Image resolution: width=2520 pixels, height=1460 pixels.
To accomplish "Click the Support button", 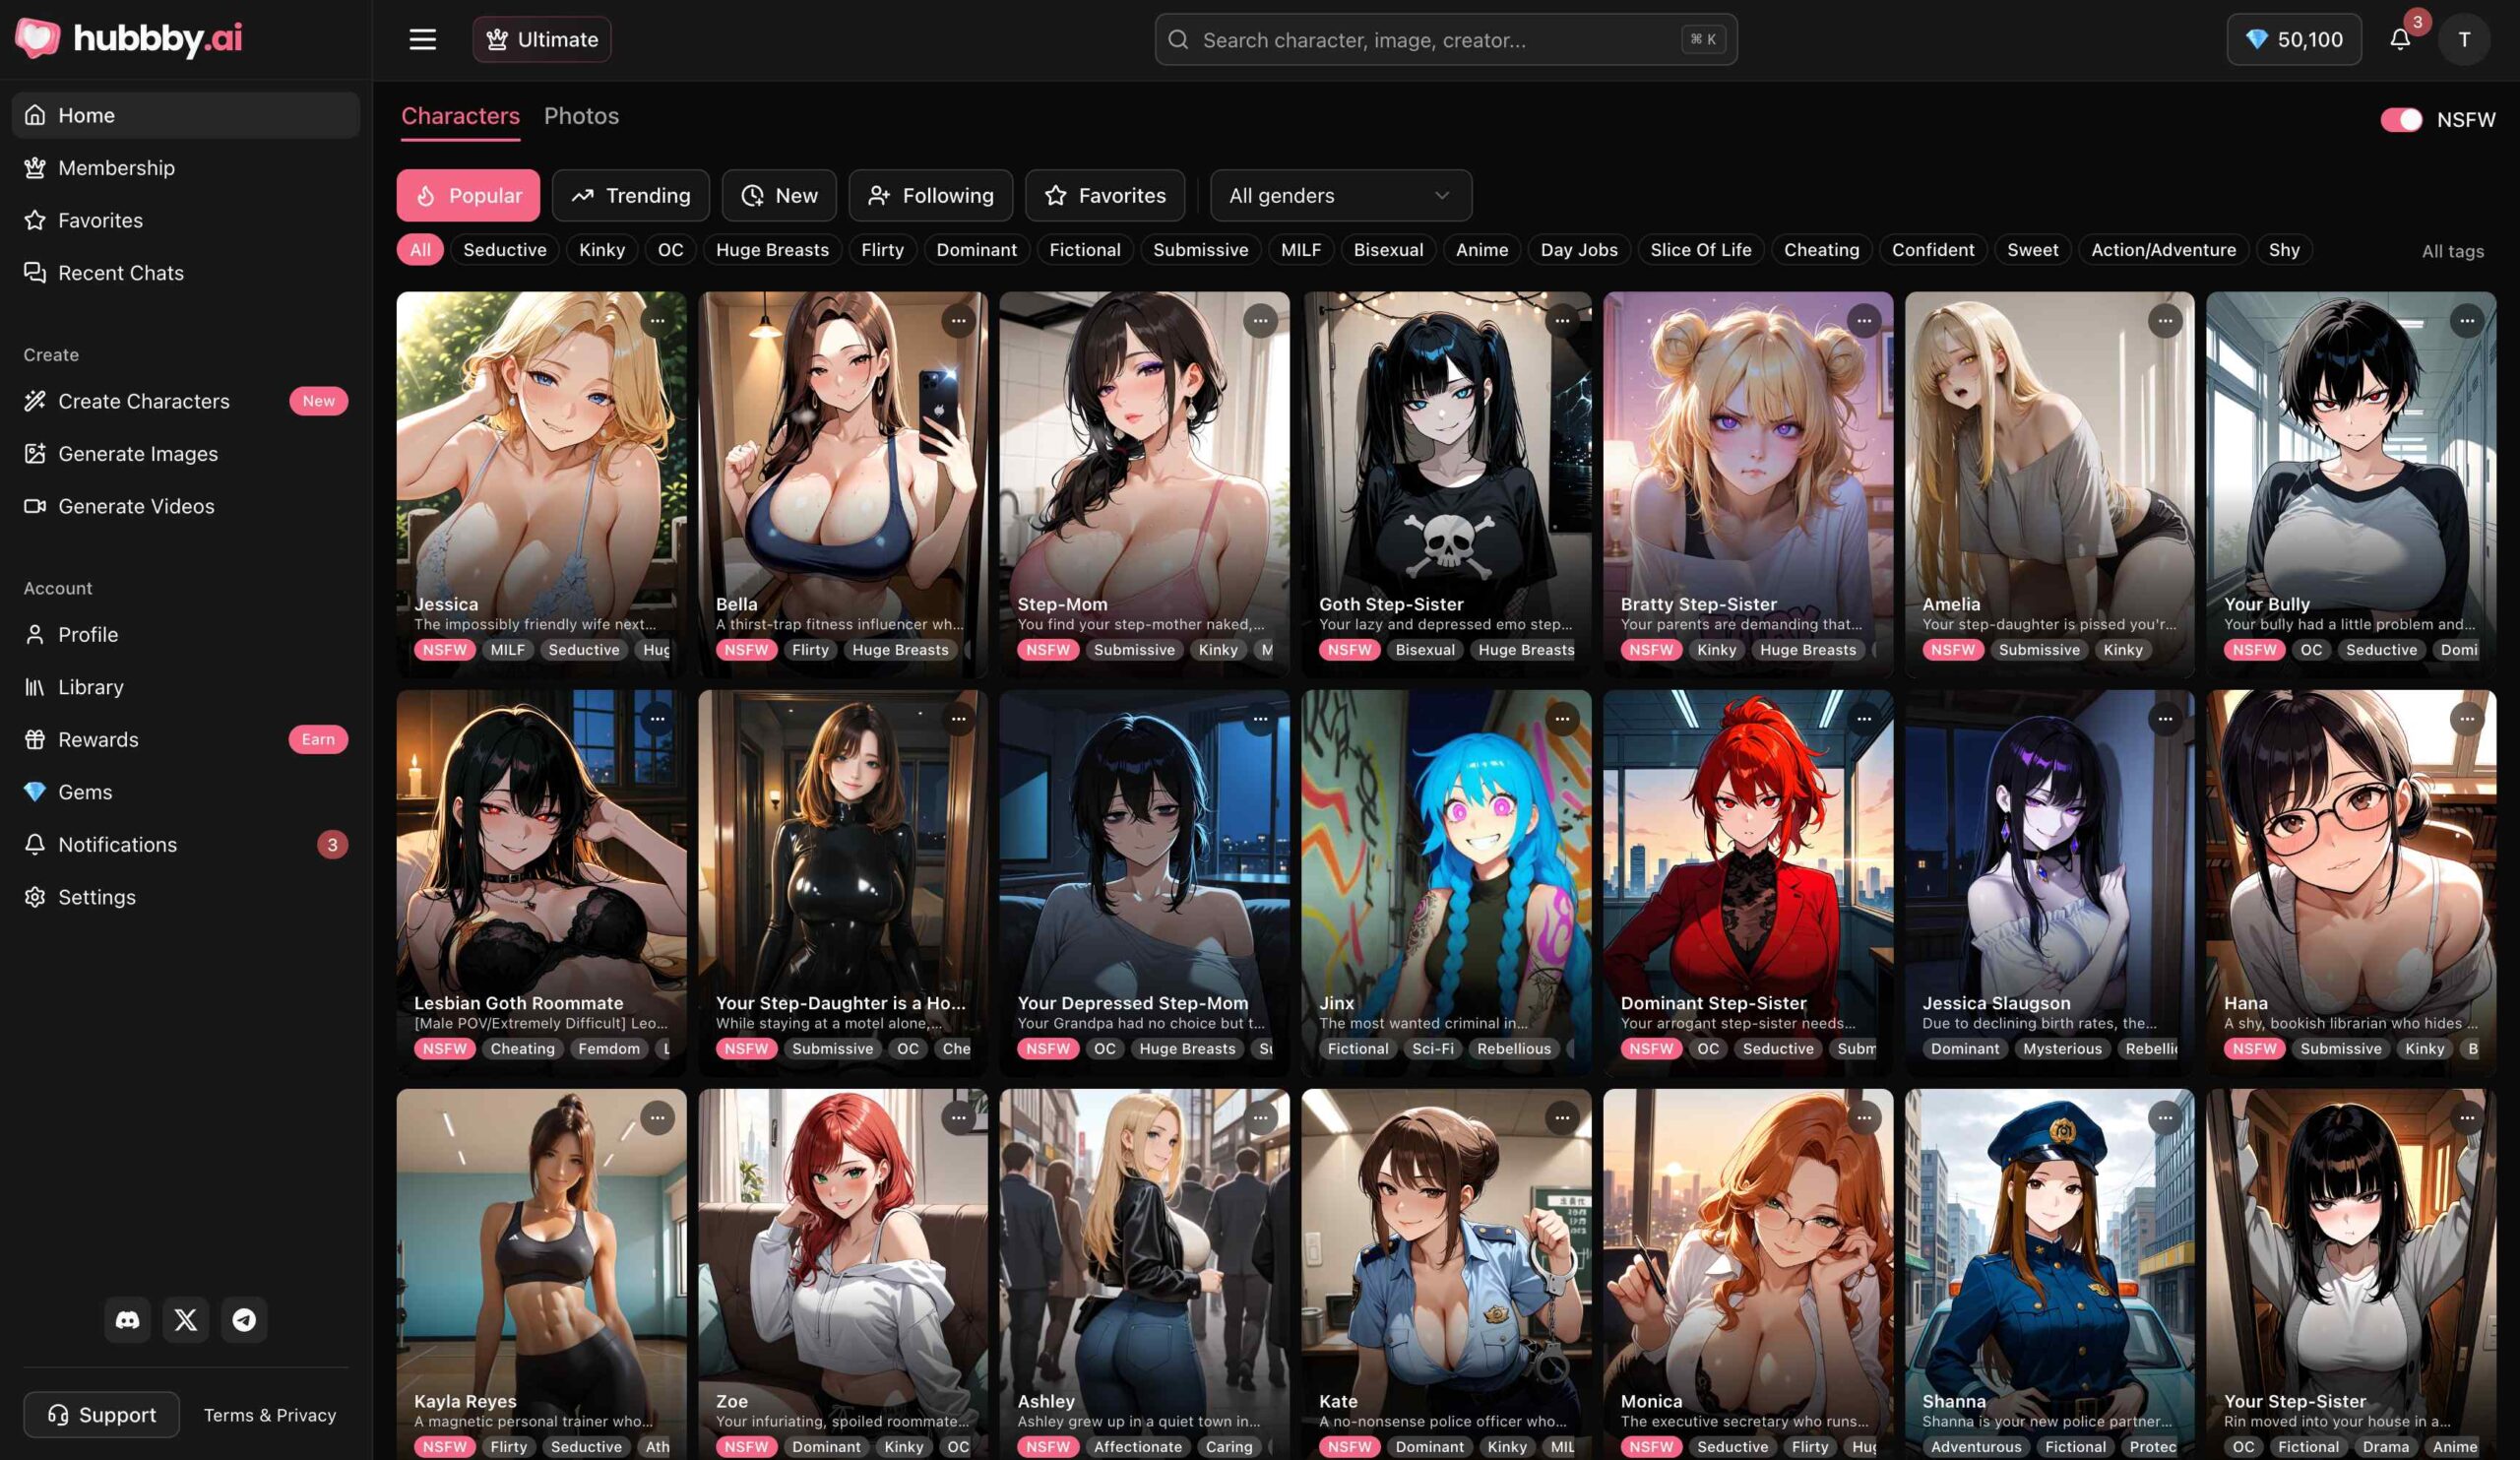I will point(101,1414).
